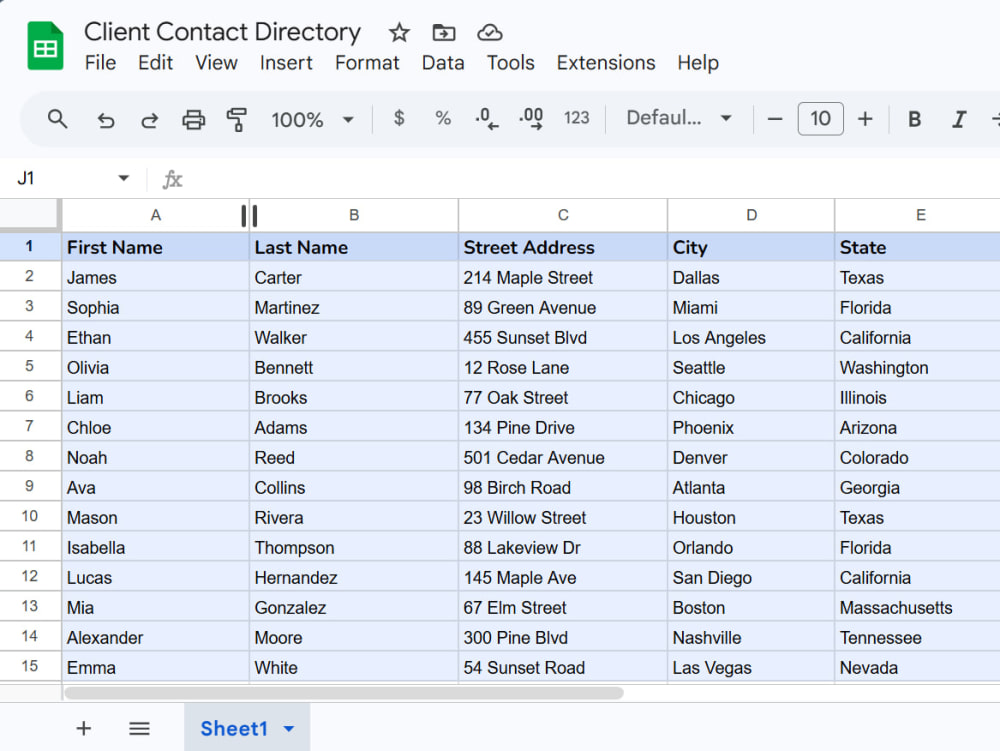Select cell containing 501 Cedar Avenue
This screenshot has height=751, width=1000.
pos(563,456)
